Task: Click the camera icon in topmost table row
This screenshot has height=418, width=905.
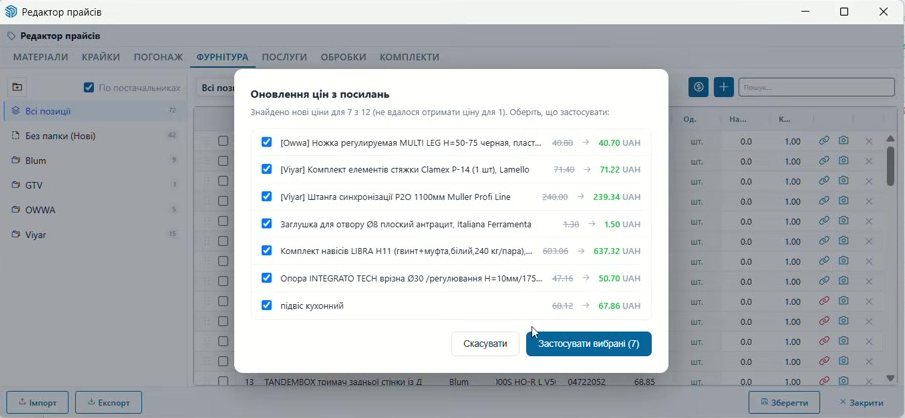Action: click(x=843, y=141)
